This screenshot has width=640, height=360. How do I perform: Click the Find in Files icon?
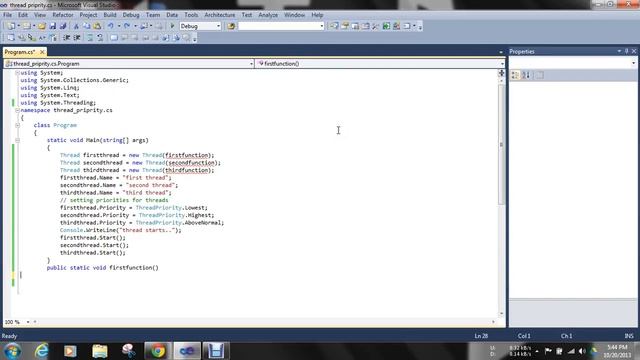[231, 26]
